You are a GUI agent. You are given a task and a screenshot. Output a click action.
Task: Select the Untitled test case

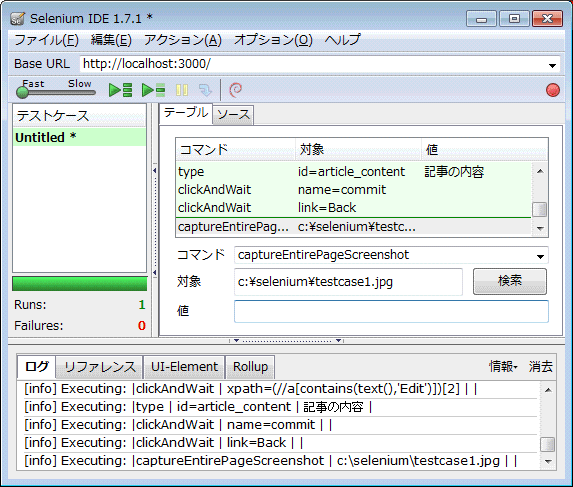pos(79,137)
